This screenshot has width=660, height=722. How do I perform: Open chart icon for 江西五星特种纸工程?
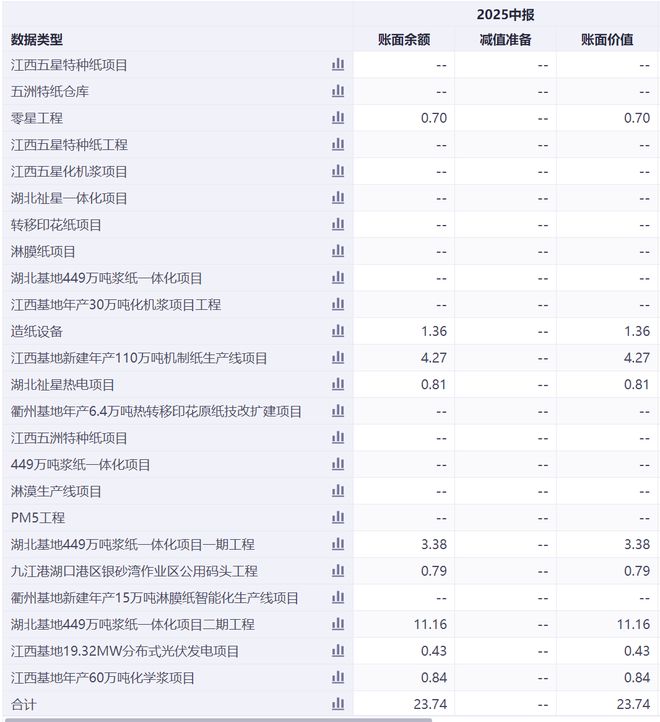338,145
